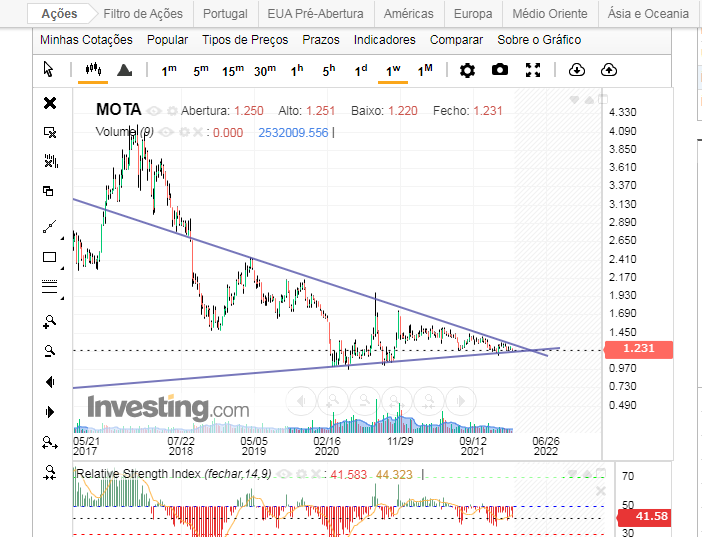This screenshot has height=537, width=702.
Task: Click the remove drawings icon (rectangle with X)
Action: pyautogui.click(x=50, y=132)
